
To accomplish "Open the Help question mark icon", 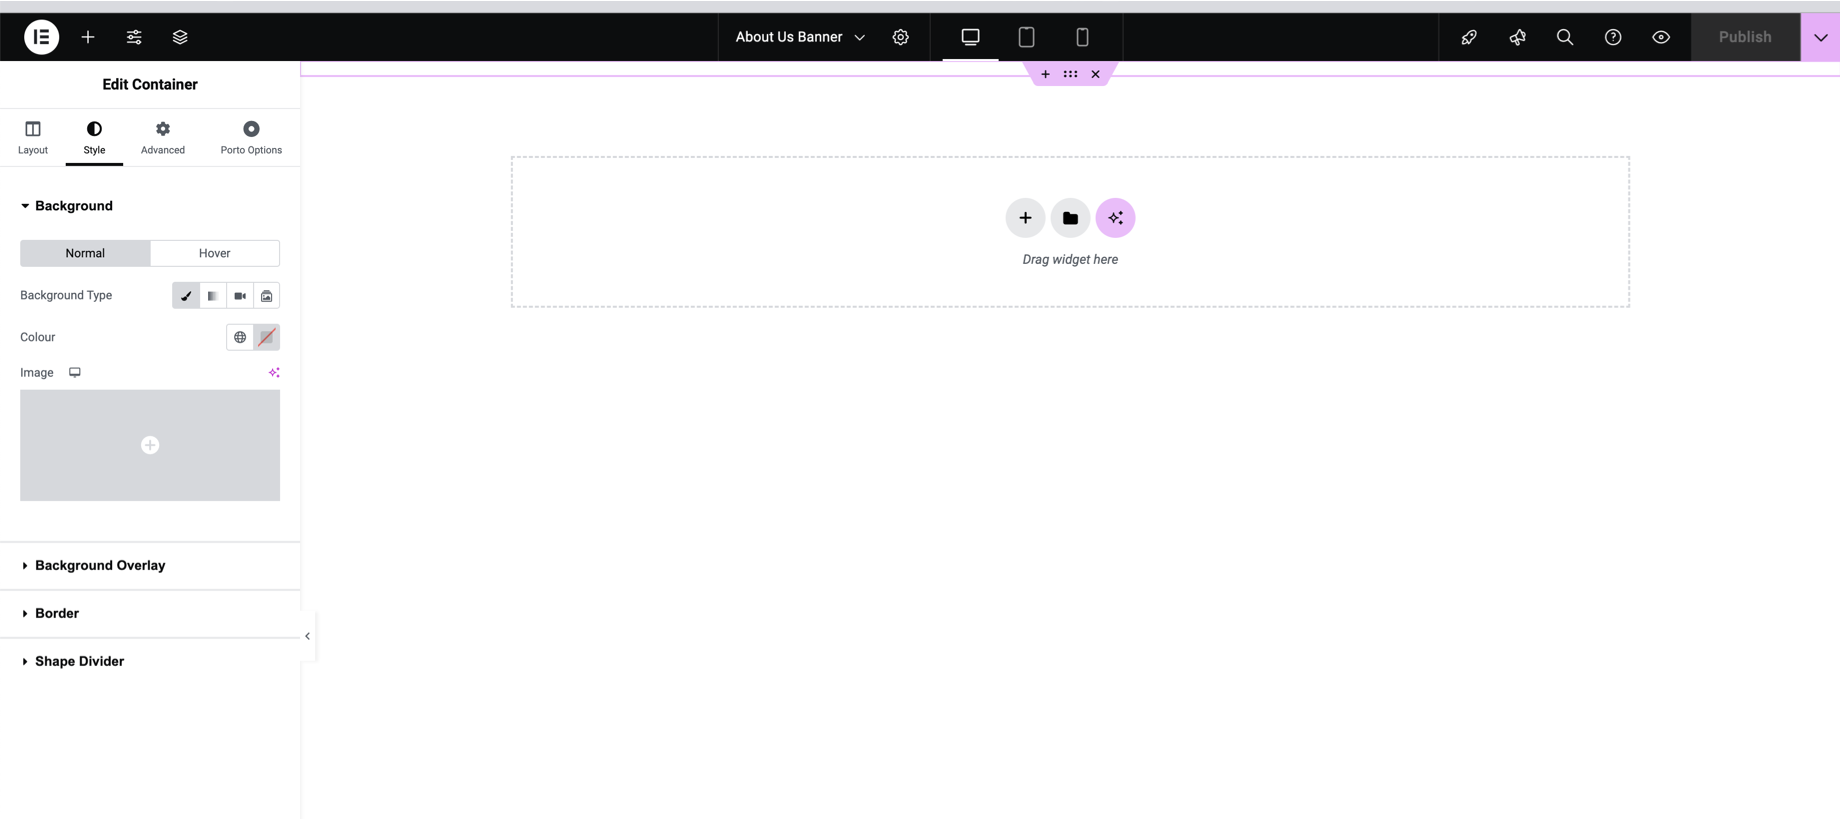I will pos(1613,37).
